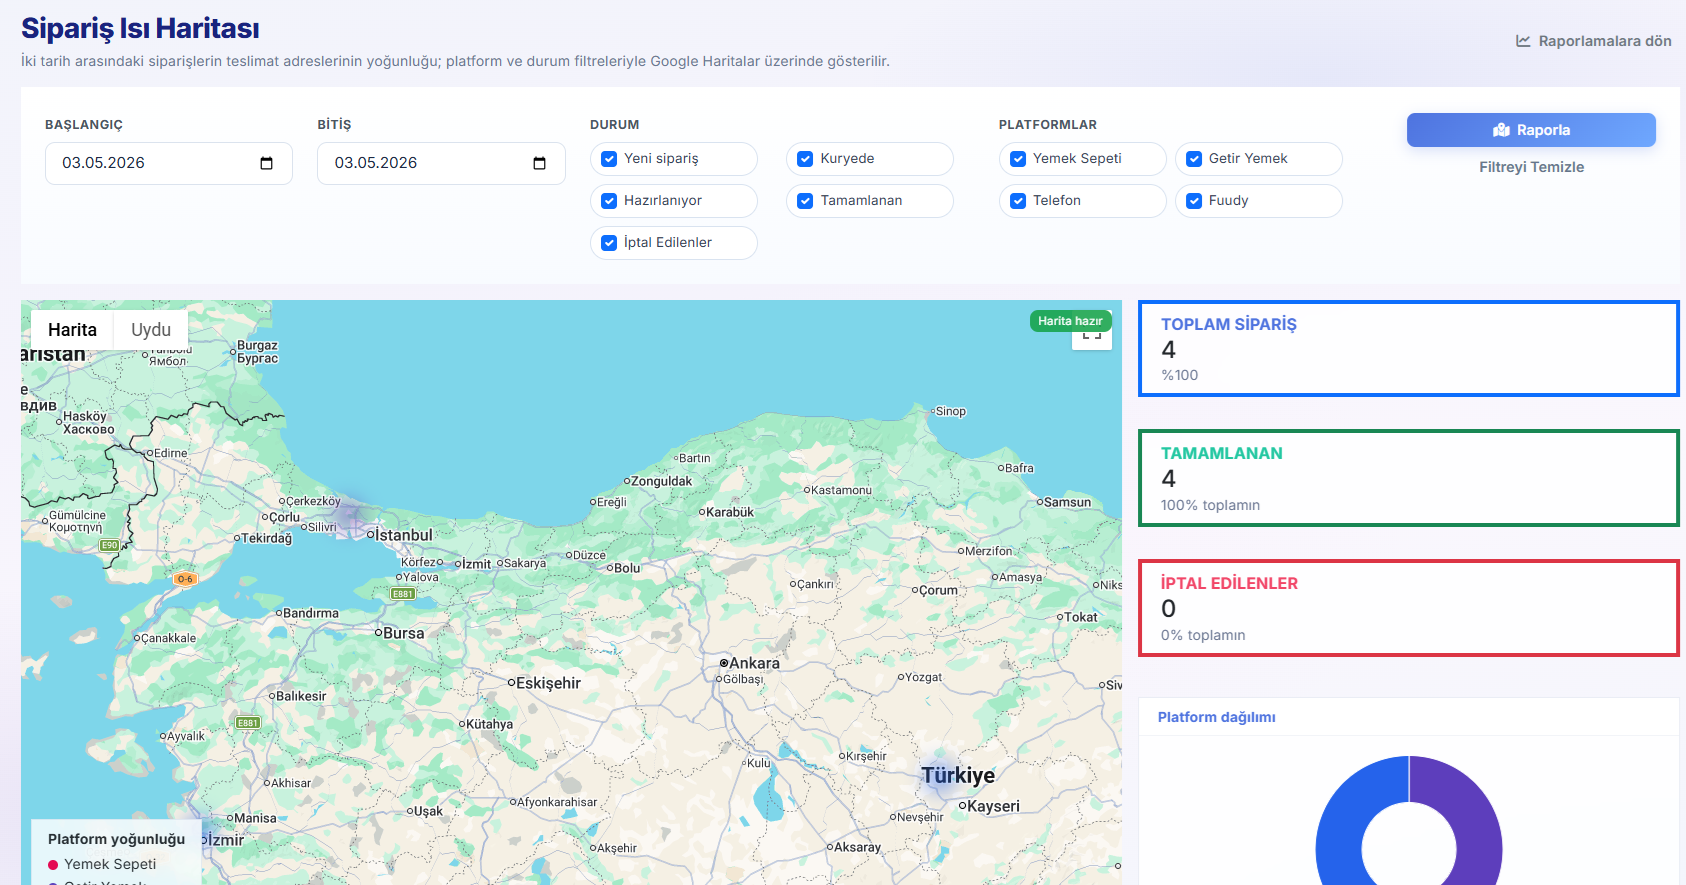Click the Platform dağılımı chart heading

[1216, 717]
